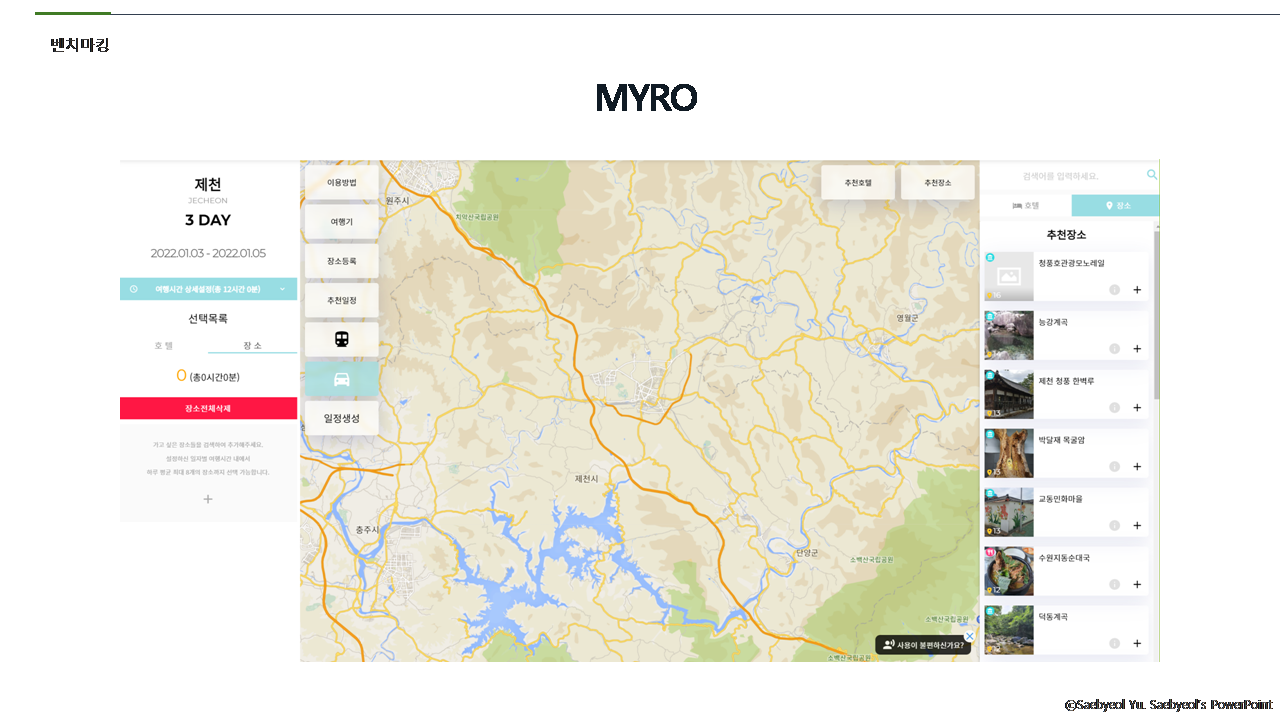
Task: Click the 능강계곡 place name
Action: pos(1053,322)
